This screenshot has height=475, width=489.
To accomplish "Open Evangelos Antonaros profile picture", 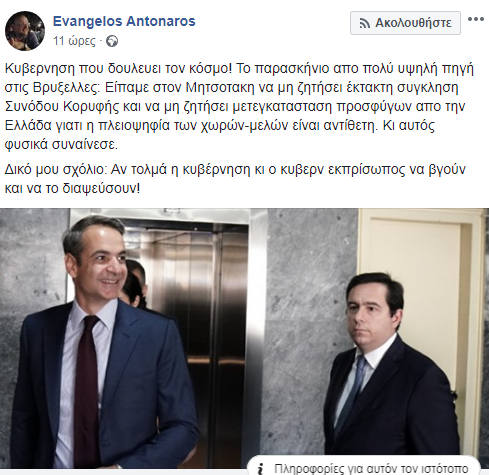I will tap(25, 31).
